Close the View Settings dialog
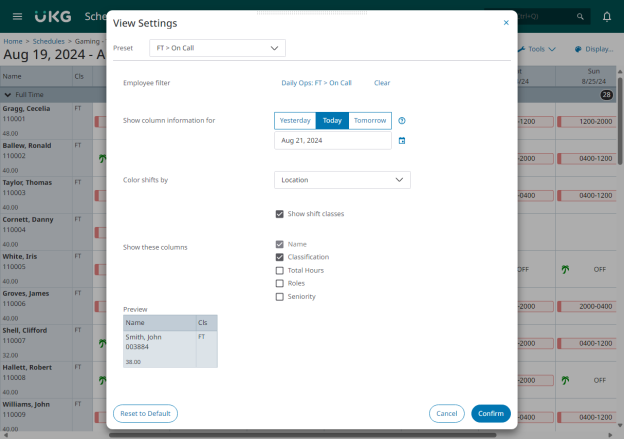624x439 pixels. [506, 23]
